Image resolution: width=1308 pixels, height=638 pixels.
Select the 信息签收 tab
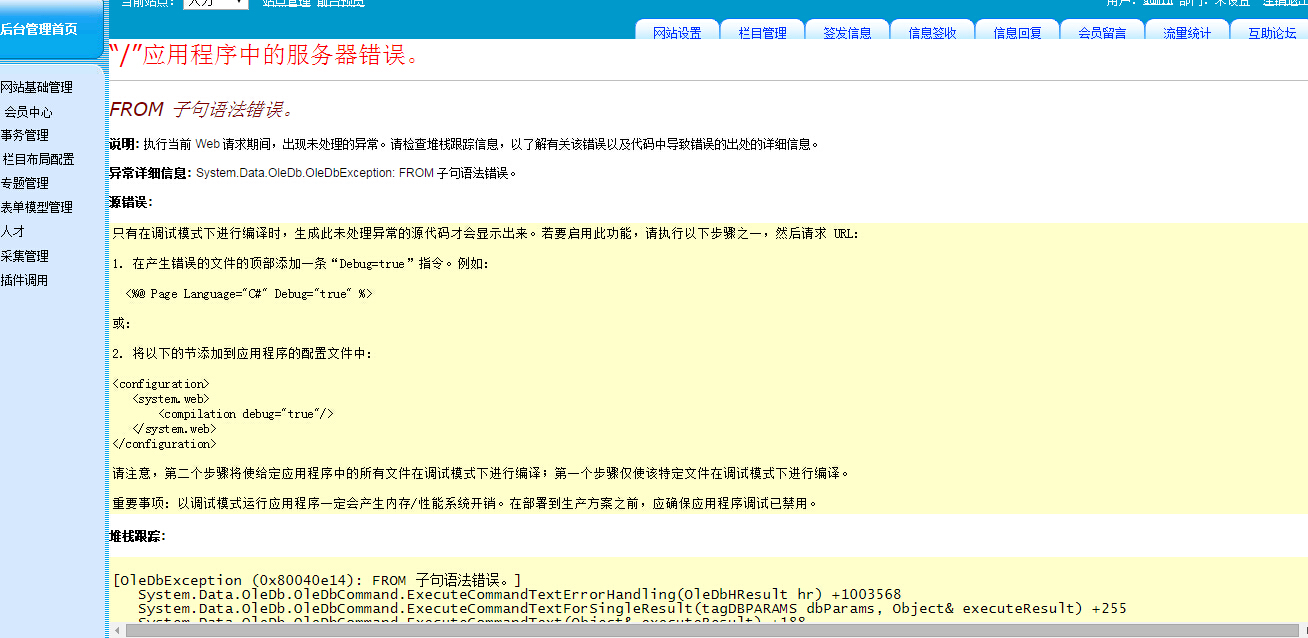pyautogui.click(x=932, y=32)
